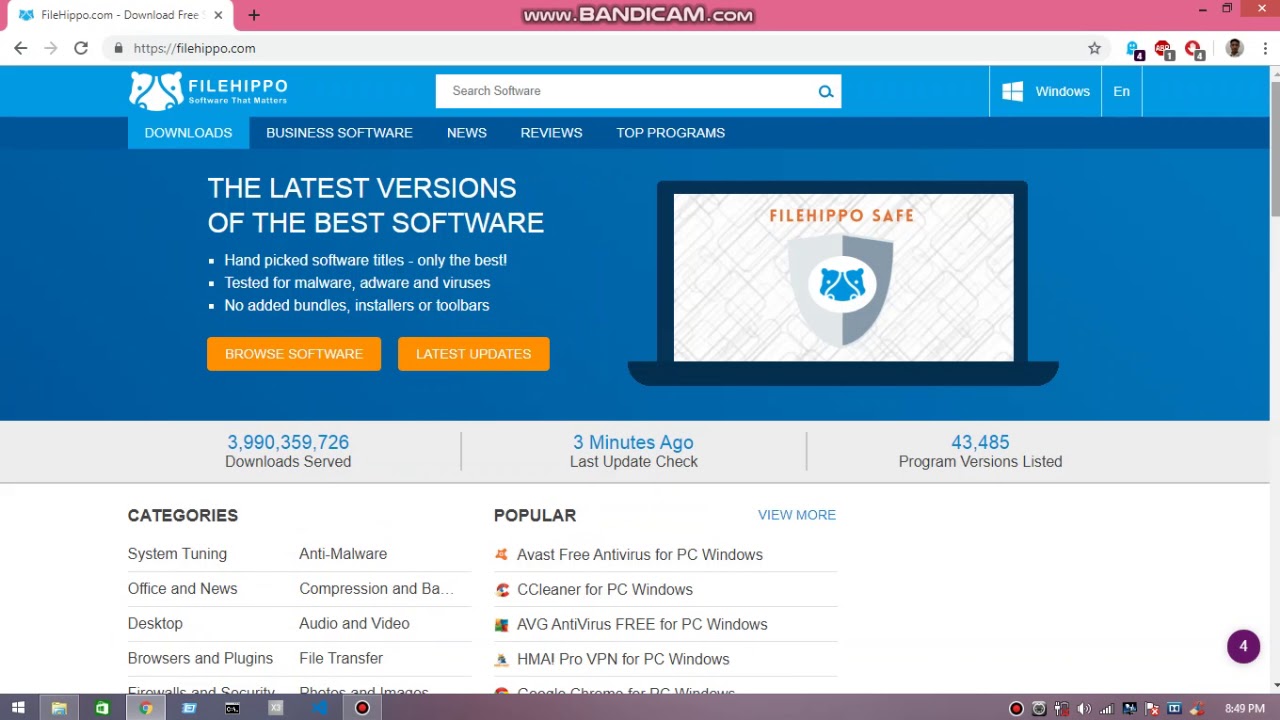Click the 3 Minutes Ago update text
Screen dimensions: 1280x720
[633, 442]
